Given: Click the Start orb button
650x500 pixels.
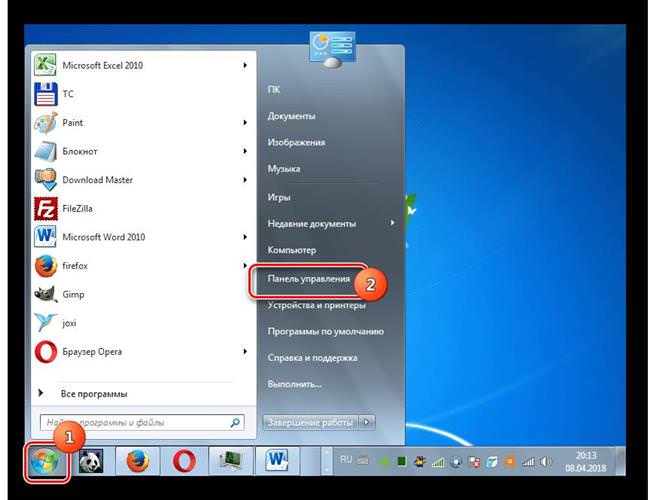Looking at the screenshot, I should [45, 461].
